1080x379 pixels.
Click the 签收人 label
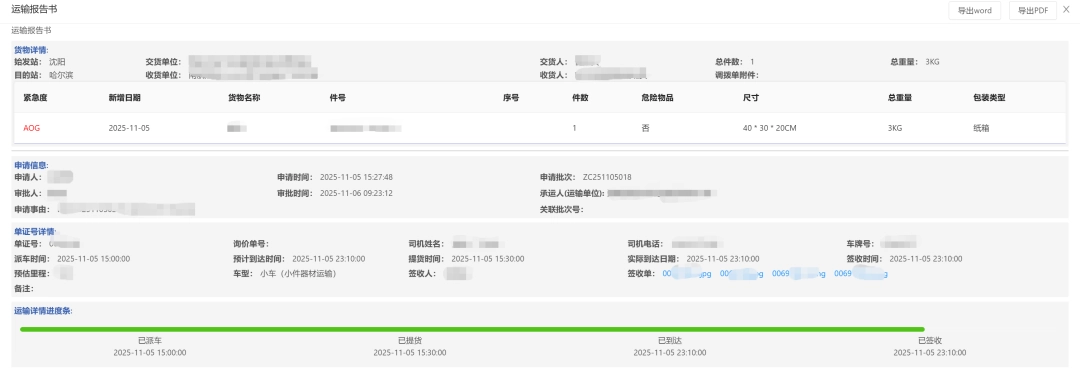point(422,274)
